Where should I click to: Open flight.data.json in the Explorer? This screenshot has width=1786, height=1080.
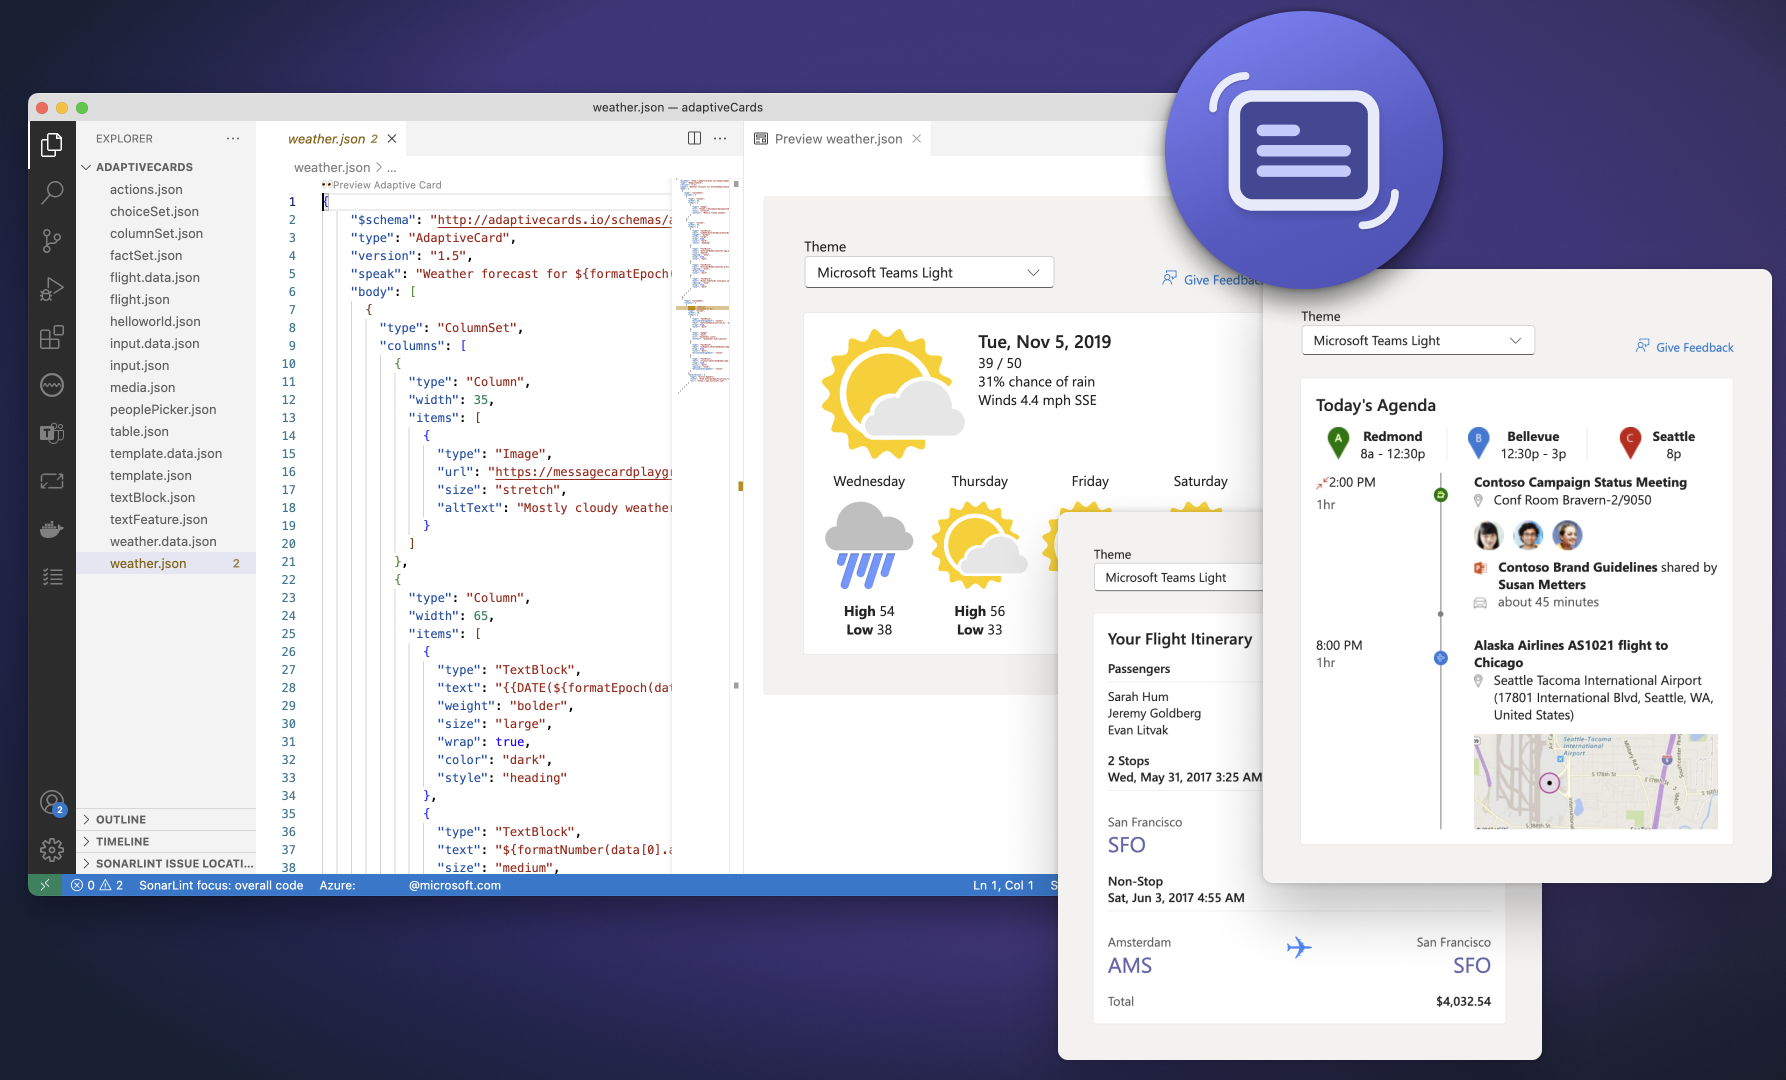pyautogui.click(x=166, y=277)
